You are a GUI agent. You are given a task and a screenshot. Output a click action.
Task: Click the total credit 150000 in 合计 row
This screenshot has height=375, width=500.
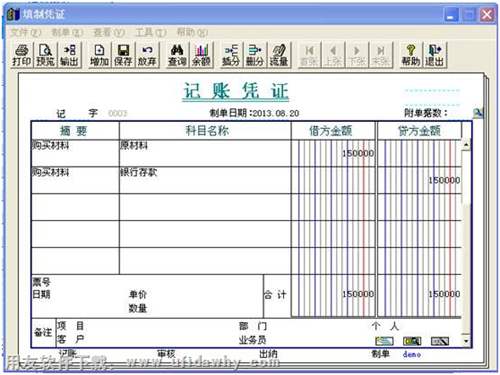pyautogui.click(x=444, y=294)
